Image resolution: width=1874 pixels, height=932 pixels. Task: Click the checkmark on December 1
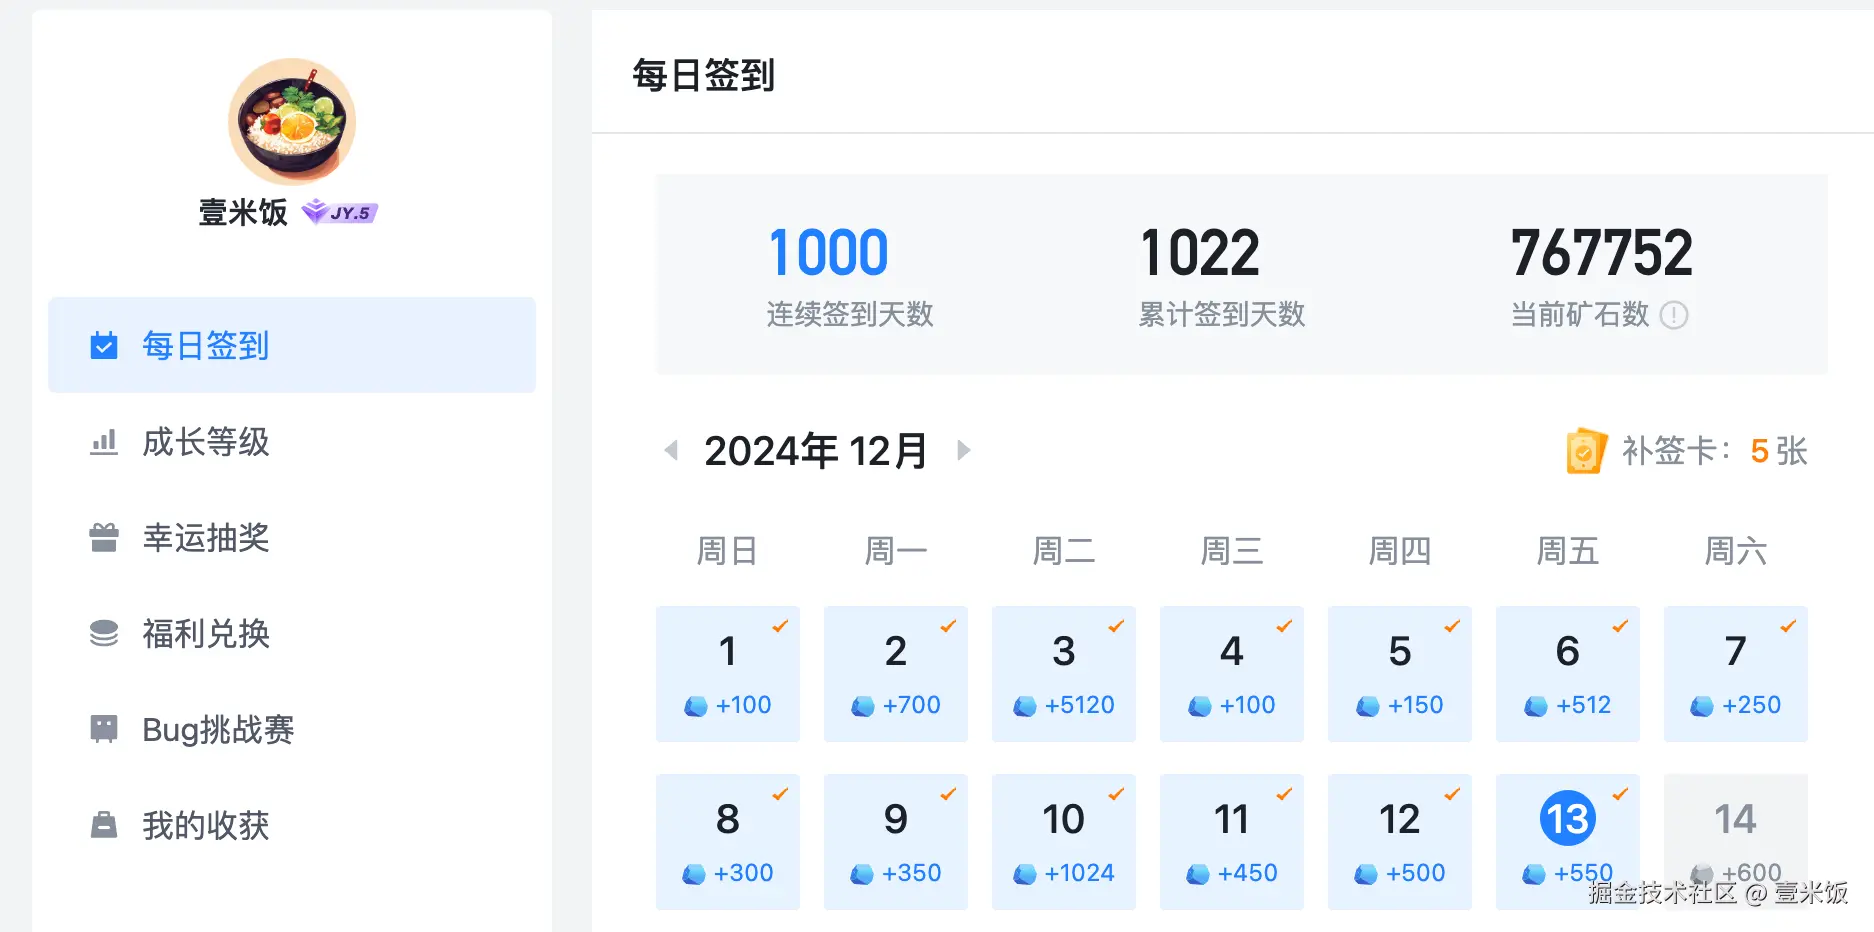(781, 627)
